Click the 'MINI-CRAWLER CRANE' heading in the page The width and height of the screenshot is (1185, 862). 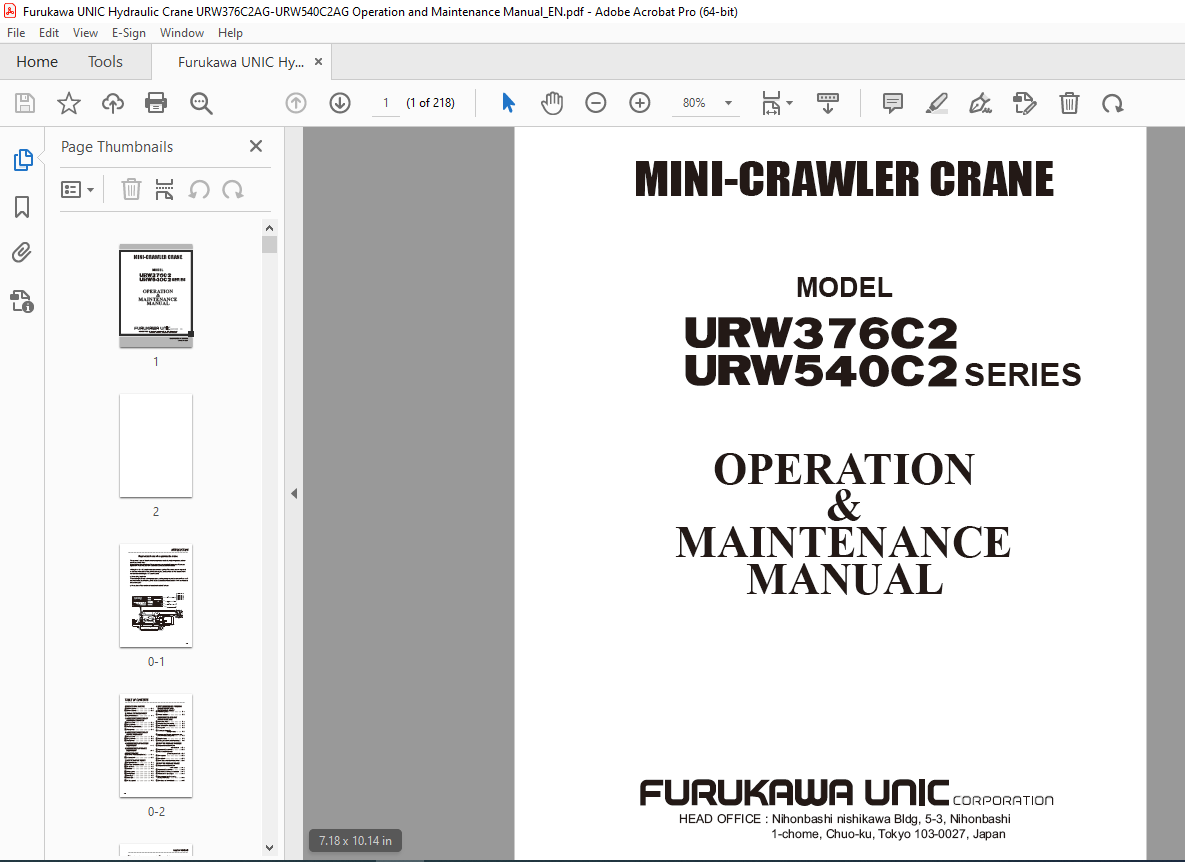click(844, 179)
